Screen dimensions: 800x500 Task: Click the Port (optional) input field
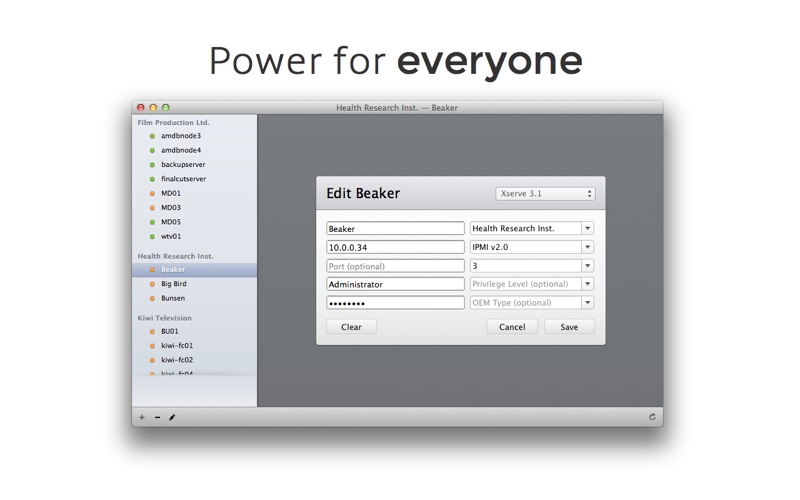tap(395, 266)
